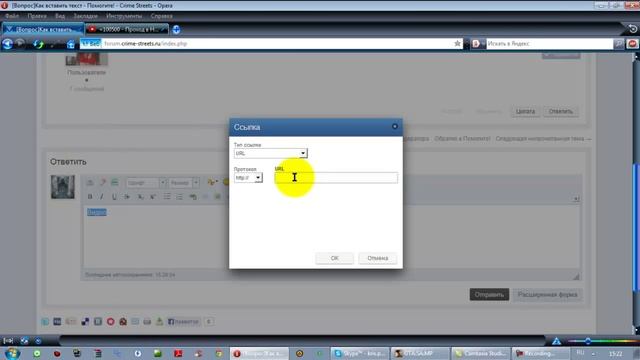Screen dimensions: 640x360
Task: Start search with the magnifier button
Action: coord(619,44)
